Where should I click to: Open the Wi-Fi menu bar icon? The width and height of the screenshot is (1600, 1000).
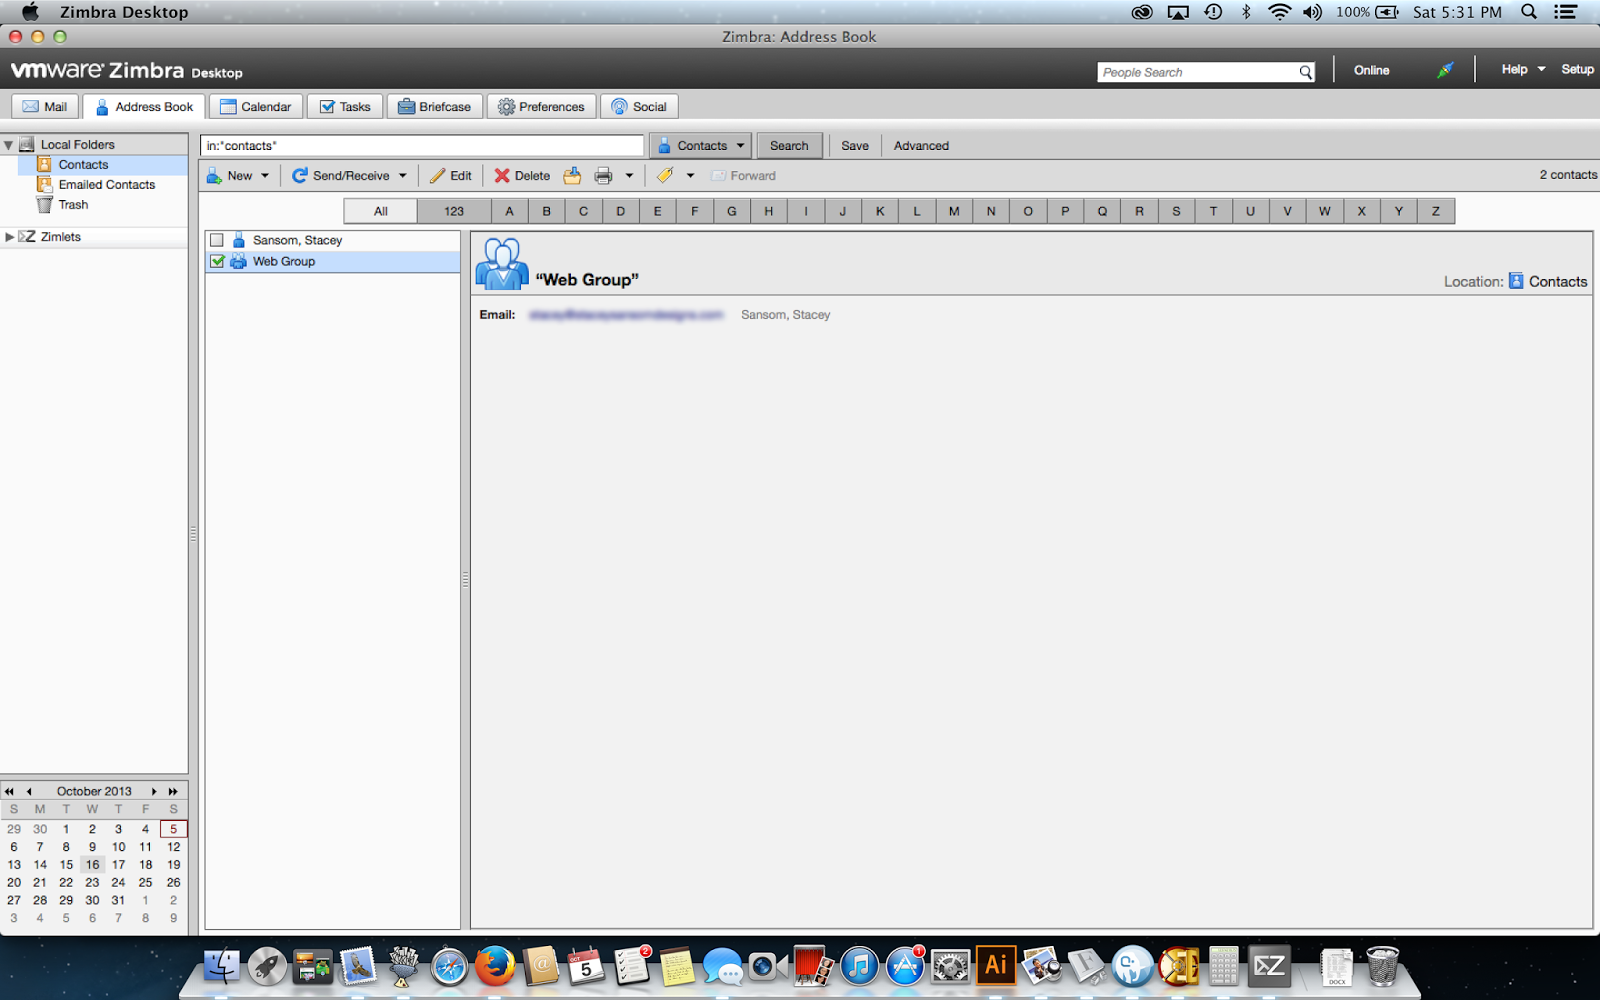[x=1279, y=12]
